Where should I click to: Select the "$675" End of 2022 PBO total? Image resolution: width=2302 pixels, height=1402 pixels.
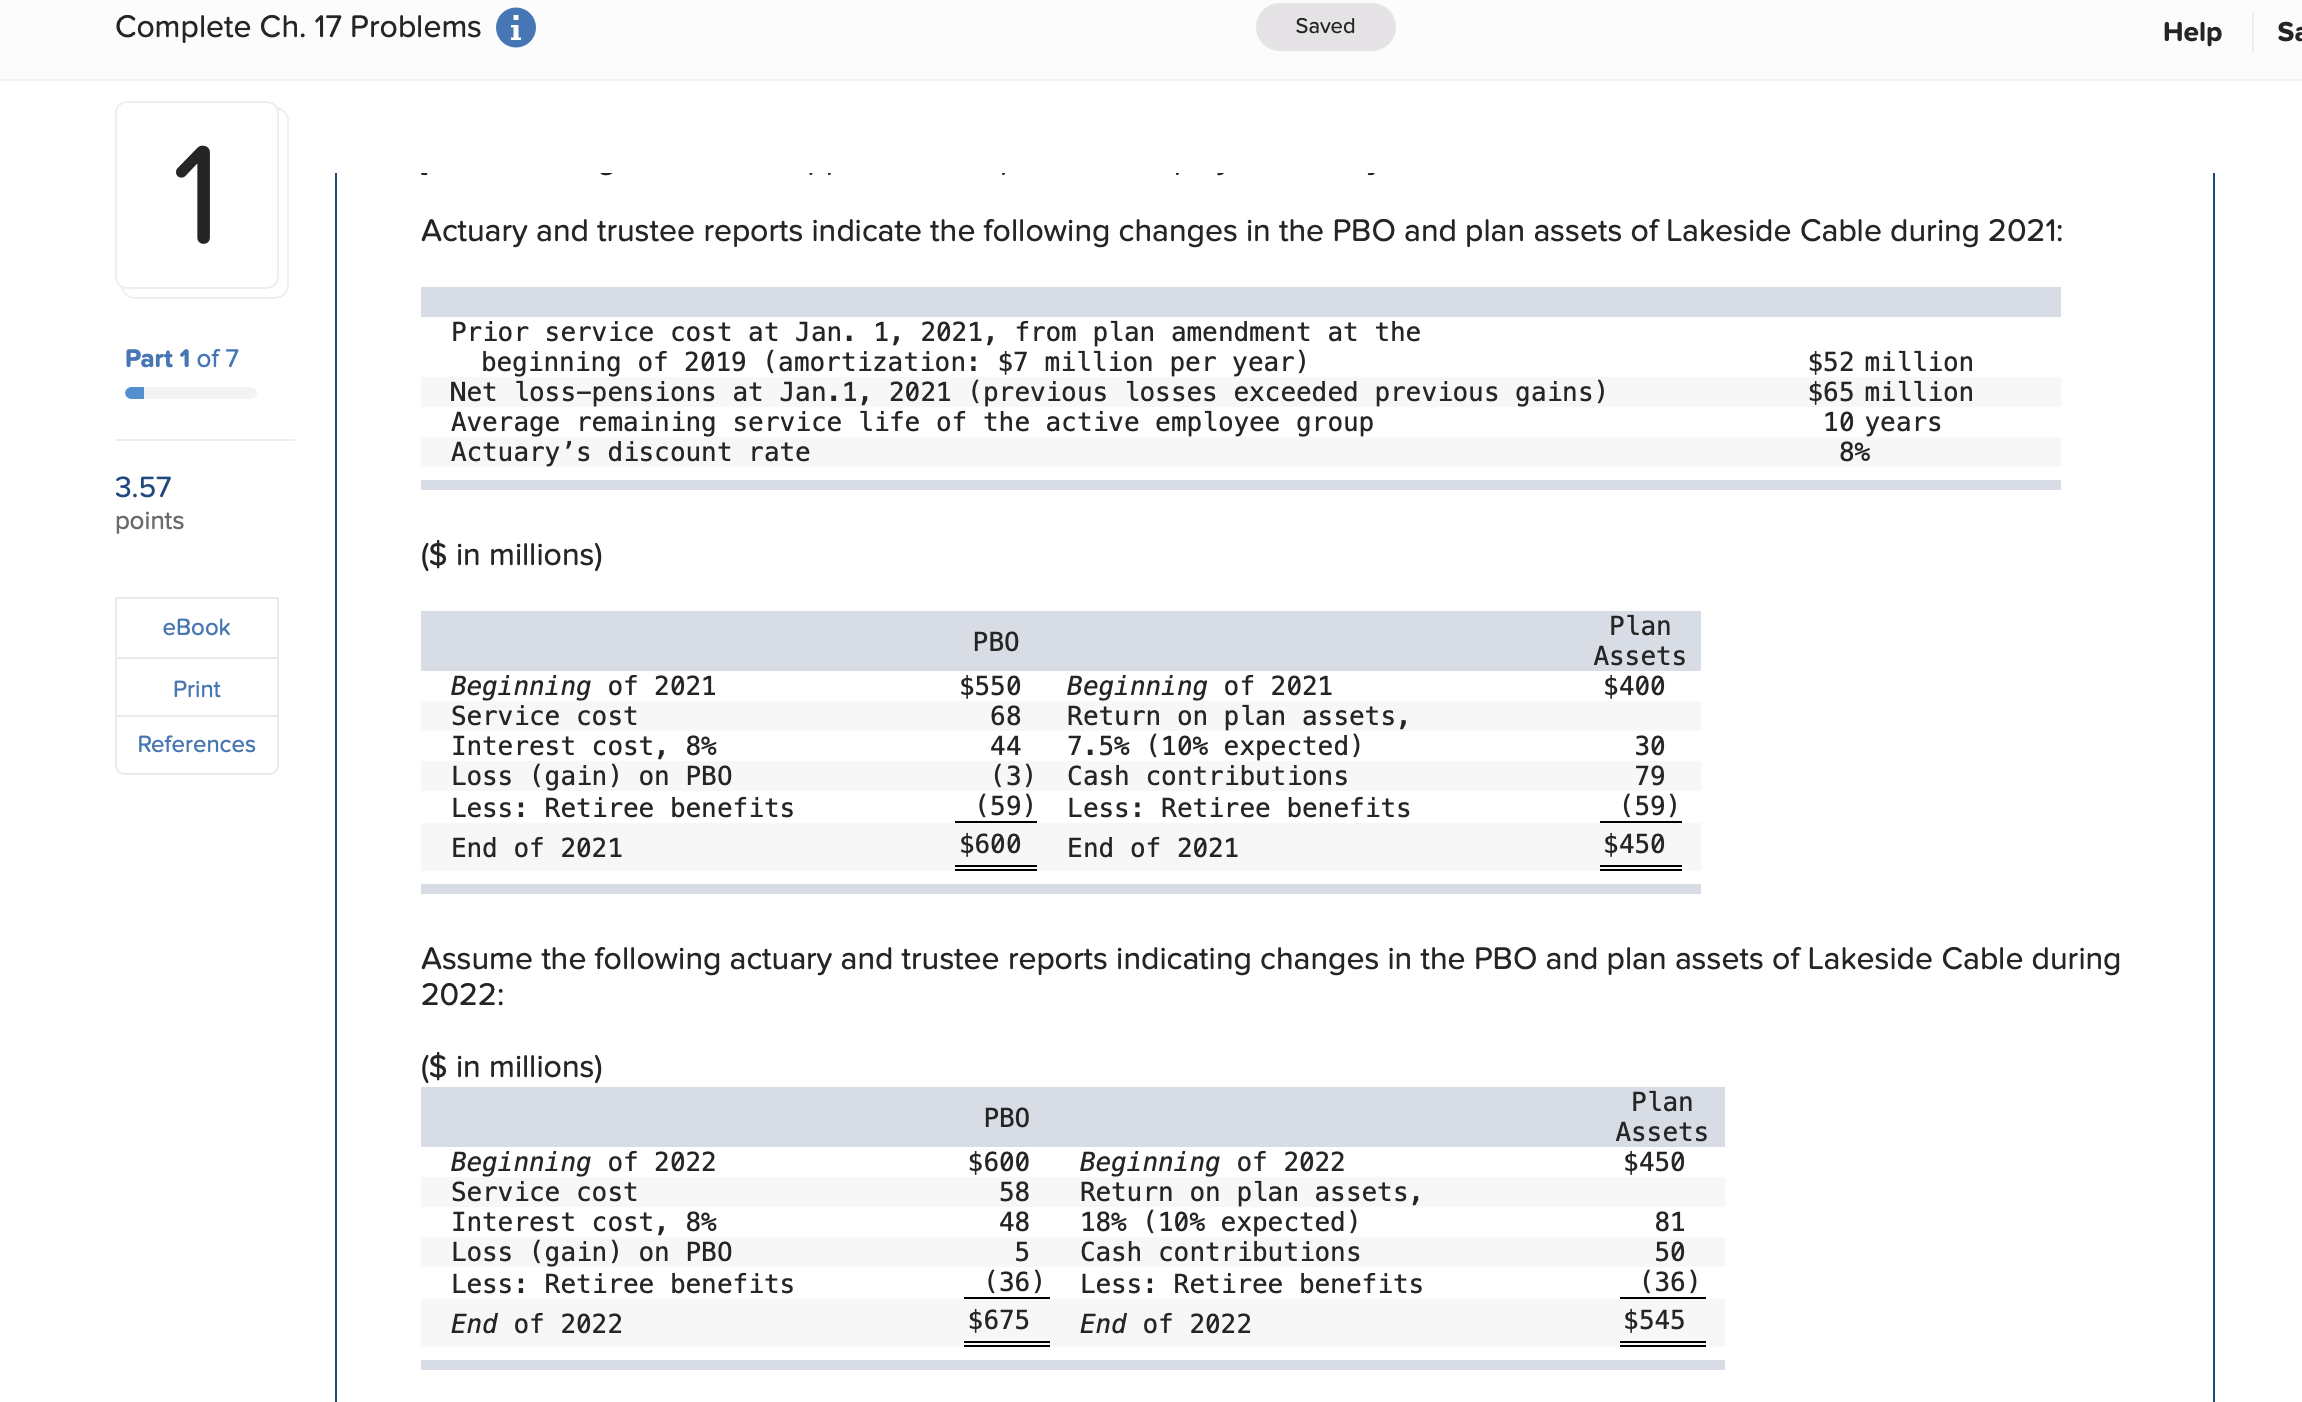tap(998, 1320)
